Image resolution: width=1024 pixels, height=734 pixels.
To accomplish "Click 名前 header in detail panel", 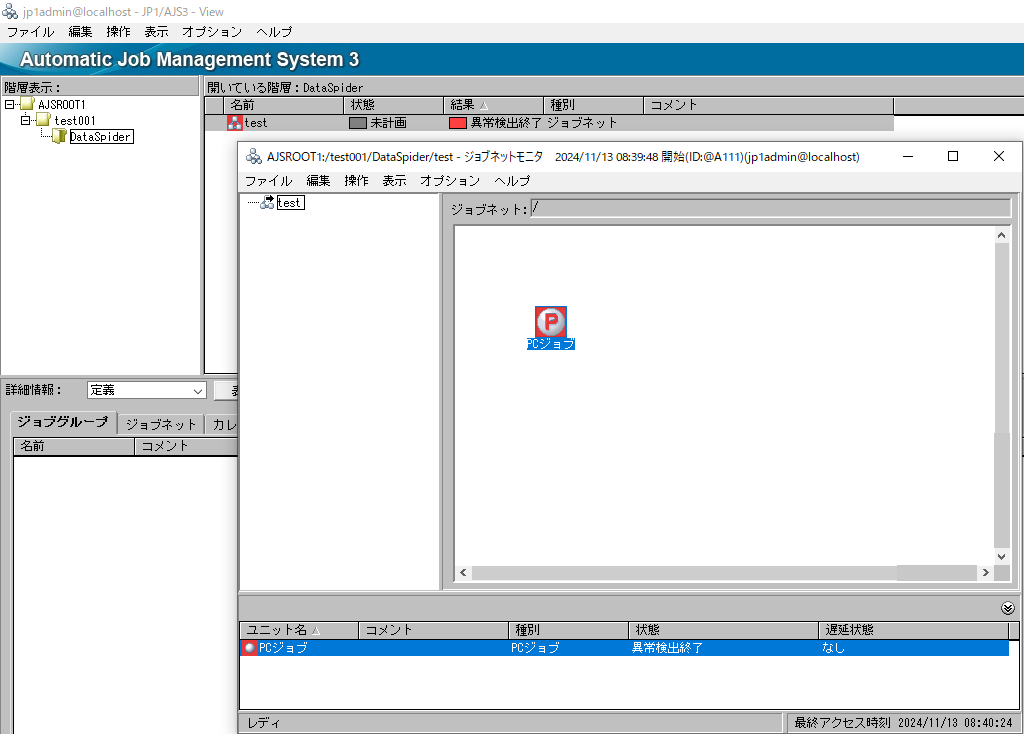I will (74, 447).
